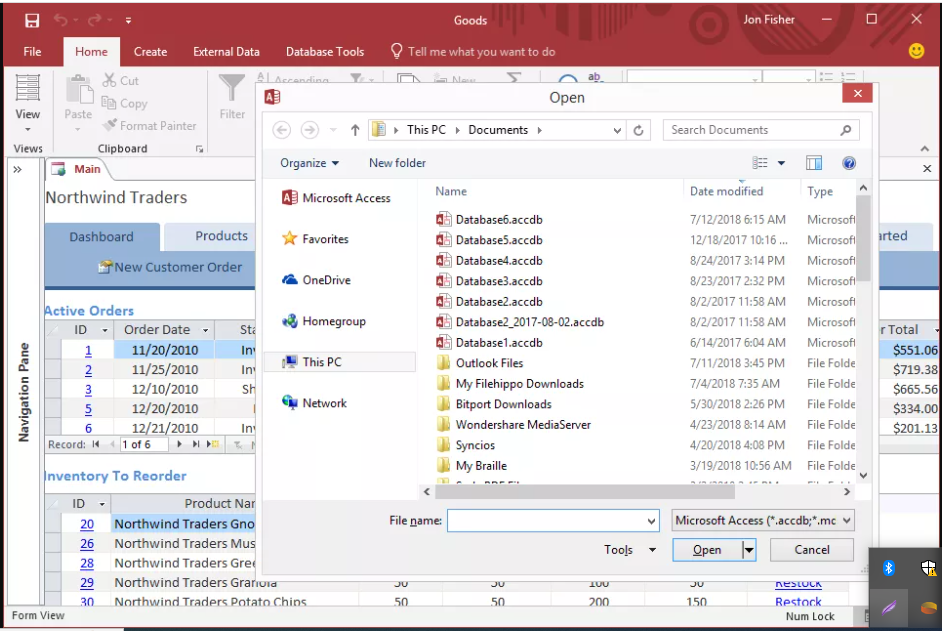942x631 pixels.
Task: Open order ID 5 link
Action: (88, 409)
